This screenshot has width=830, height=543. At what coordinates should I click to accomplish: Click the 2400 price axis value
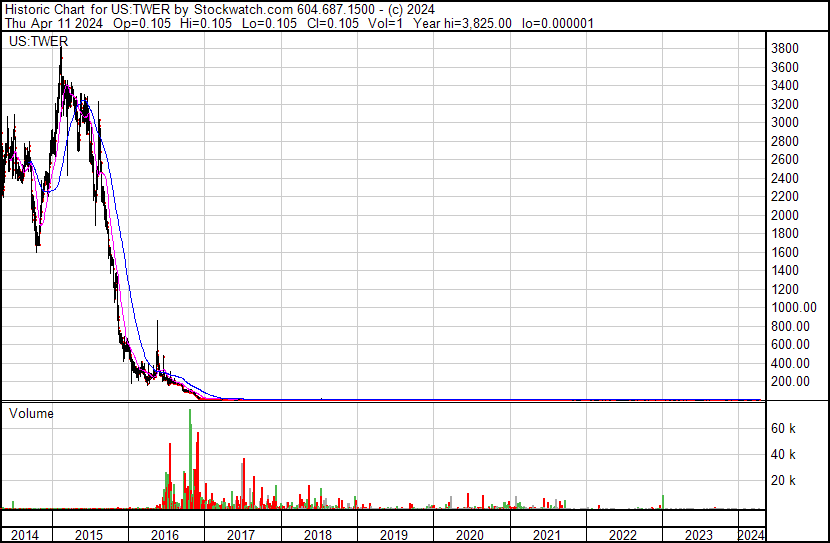(784, 178)
